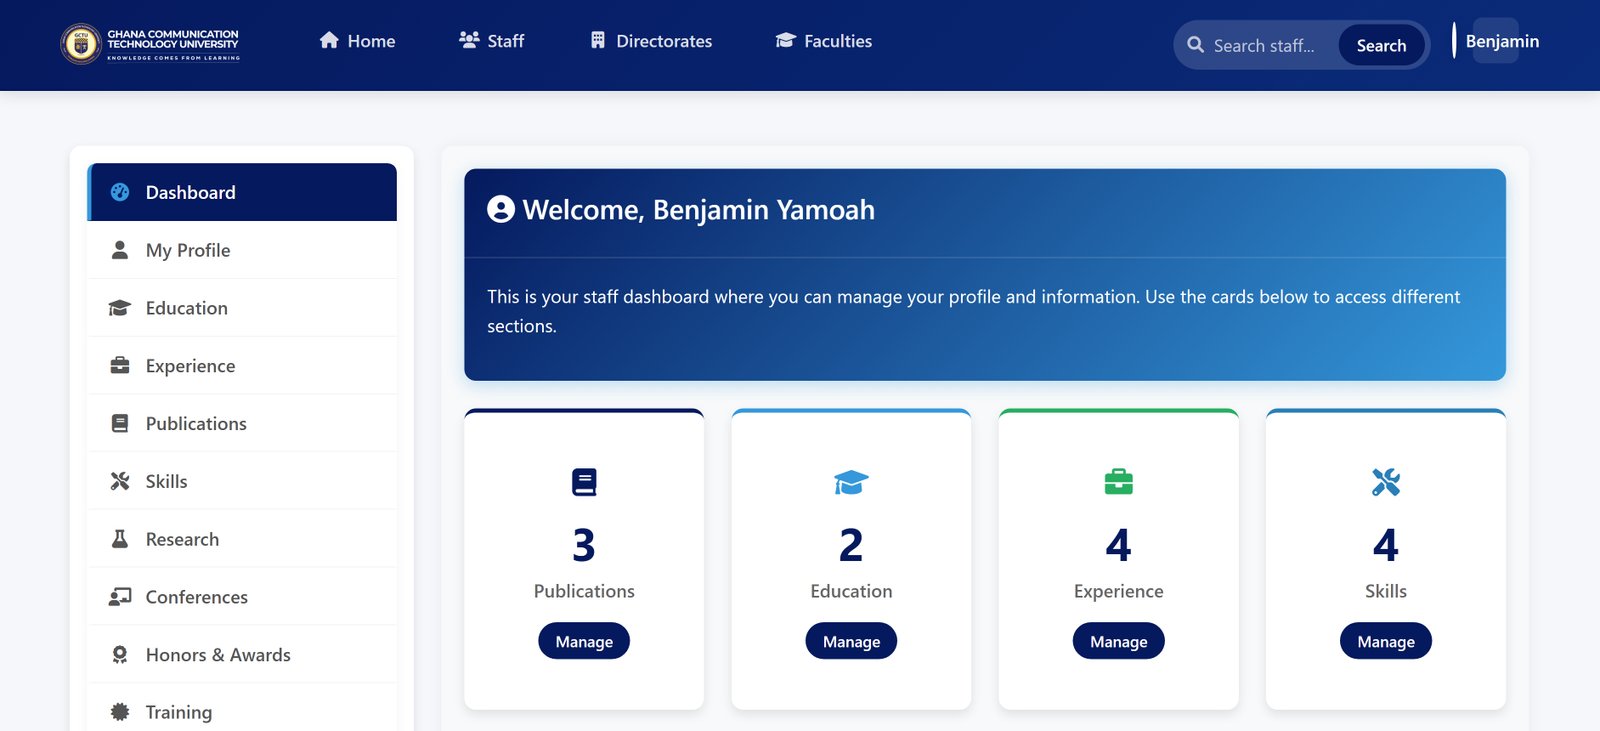Open the Benjamin user menu
1600x731 pixels.
pos(1500,41)
